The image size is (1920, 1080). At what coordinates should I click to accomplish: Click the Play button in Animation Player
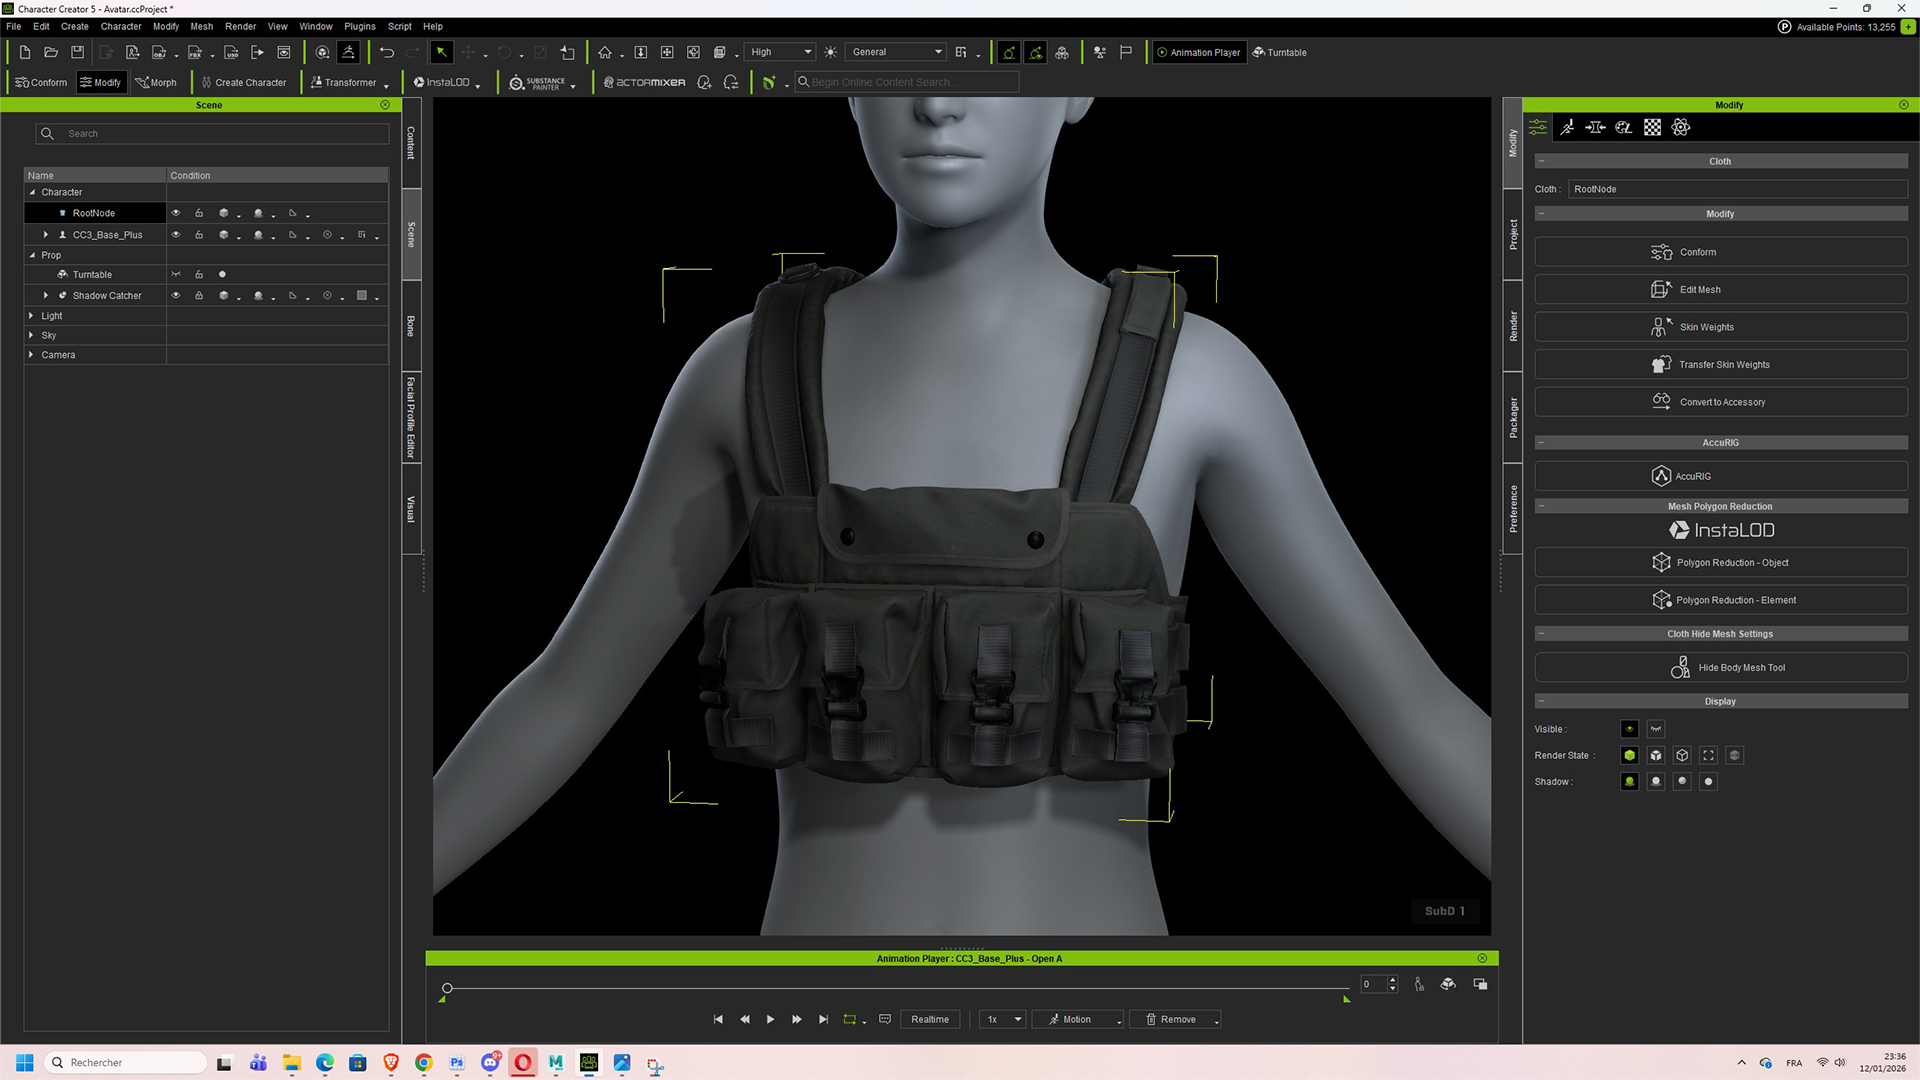(770, 1019)
